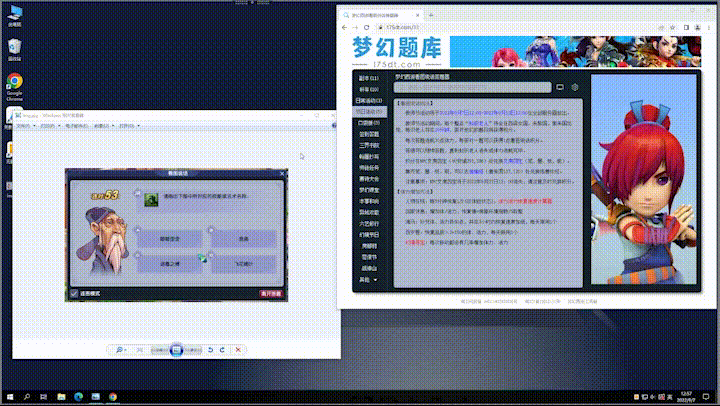Open Google Chrome desktop shortcut
Viewport: 720px width, 406px height.
click(x=14, y=87)
